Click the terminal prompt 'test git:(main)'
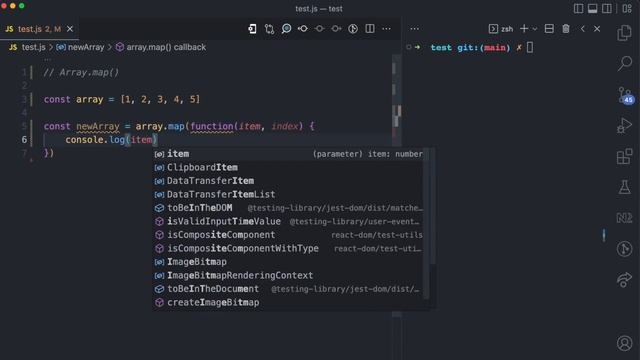This screenshot has width=640, height=360. tap(471, 48)
